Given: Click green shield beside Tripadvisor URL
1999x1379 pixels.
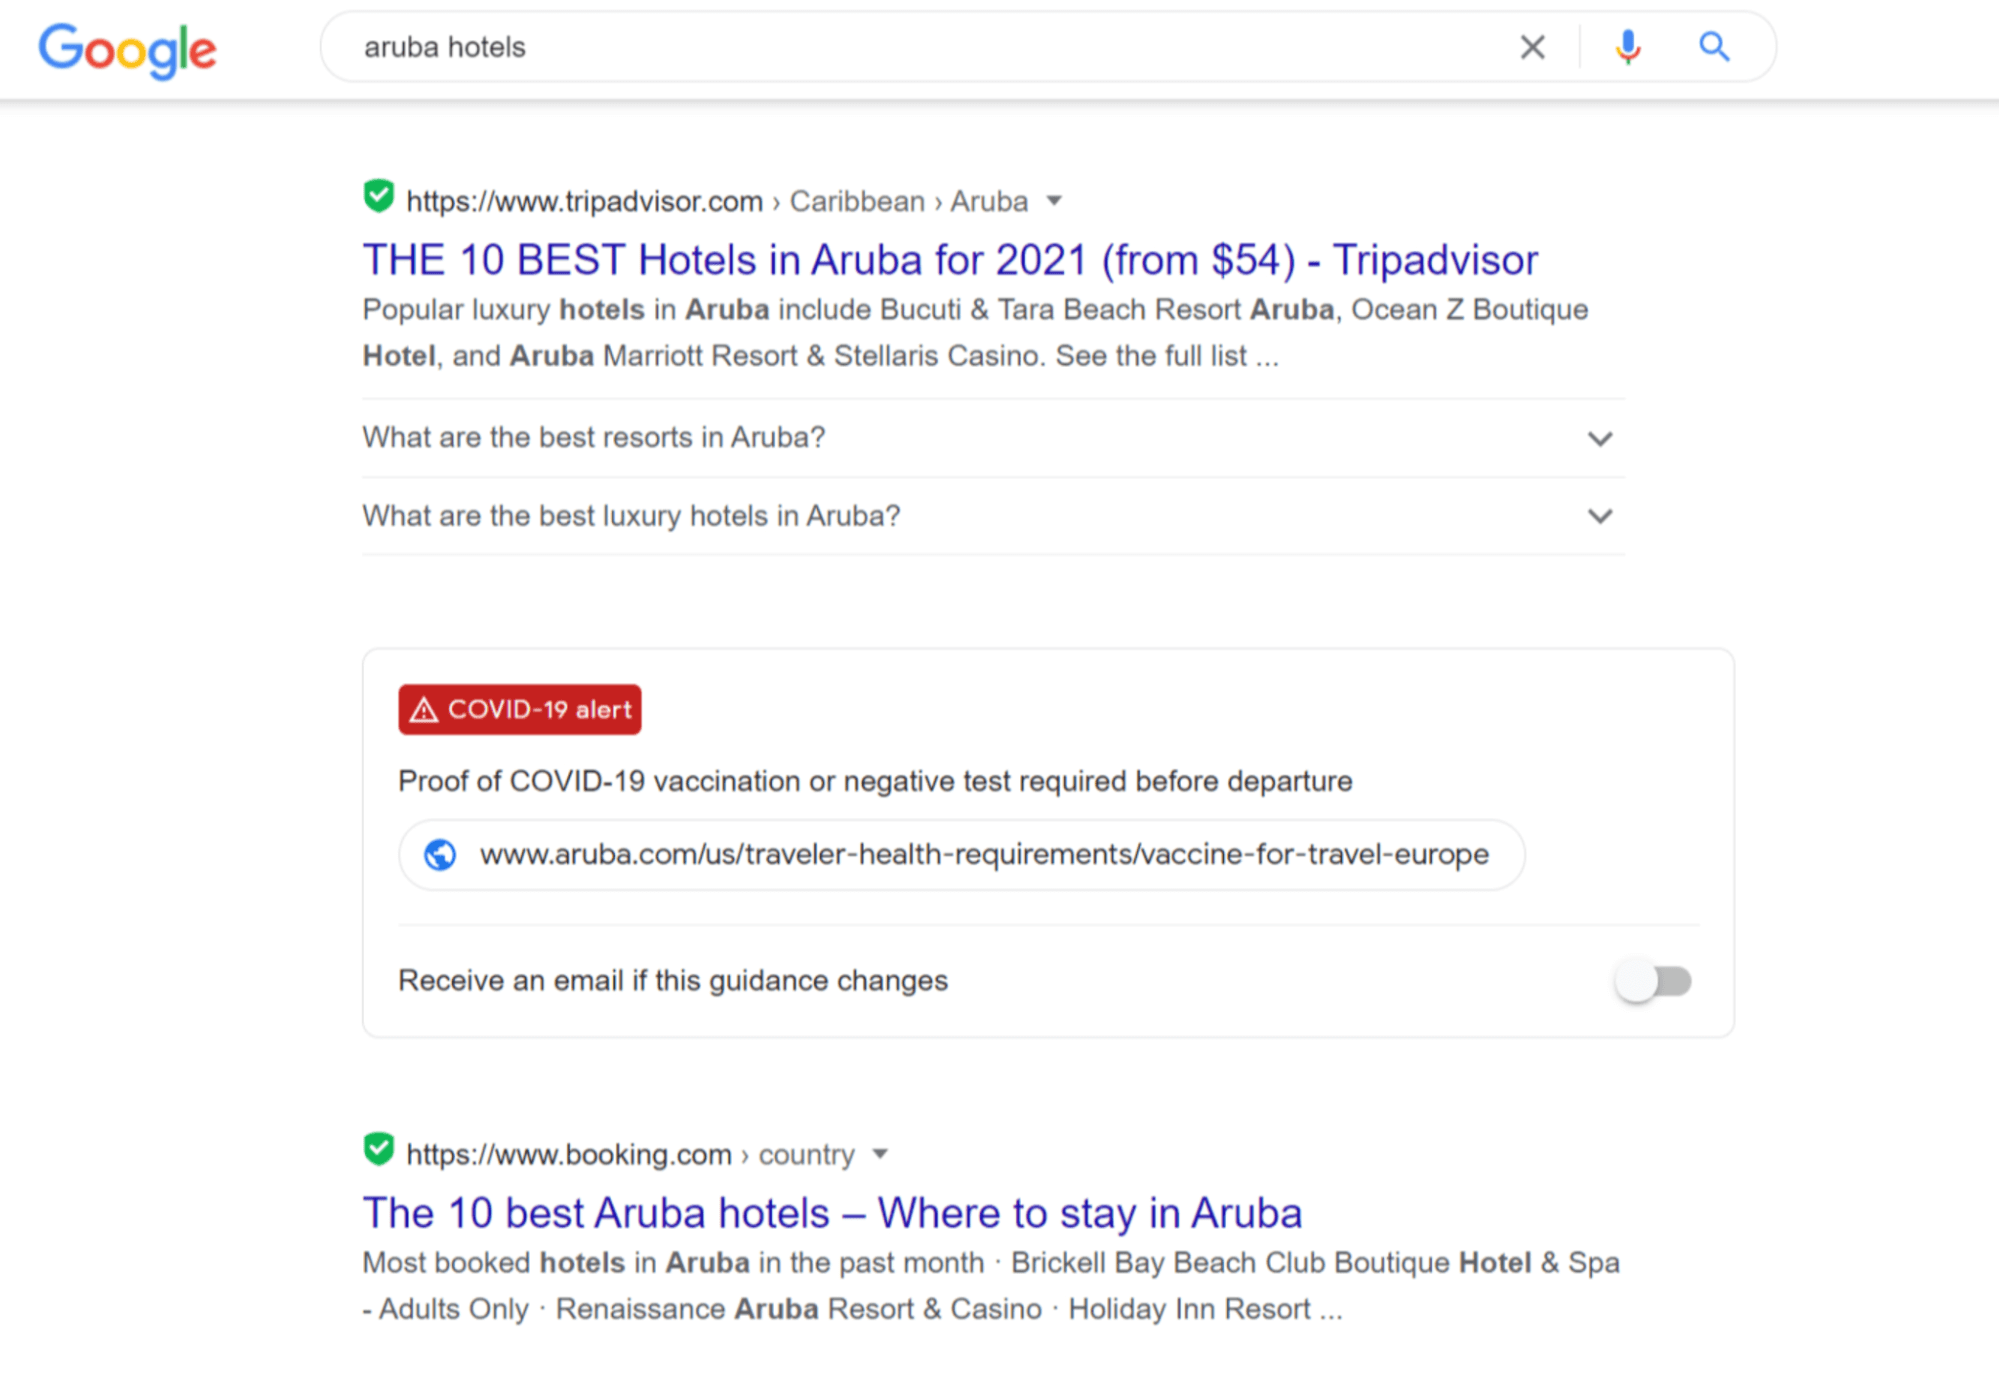Looking at the screenshot, I should pyautogui.click(x=378, y=196).
